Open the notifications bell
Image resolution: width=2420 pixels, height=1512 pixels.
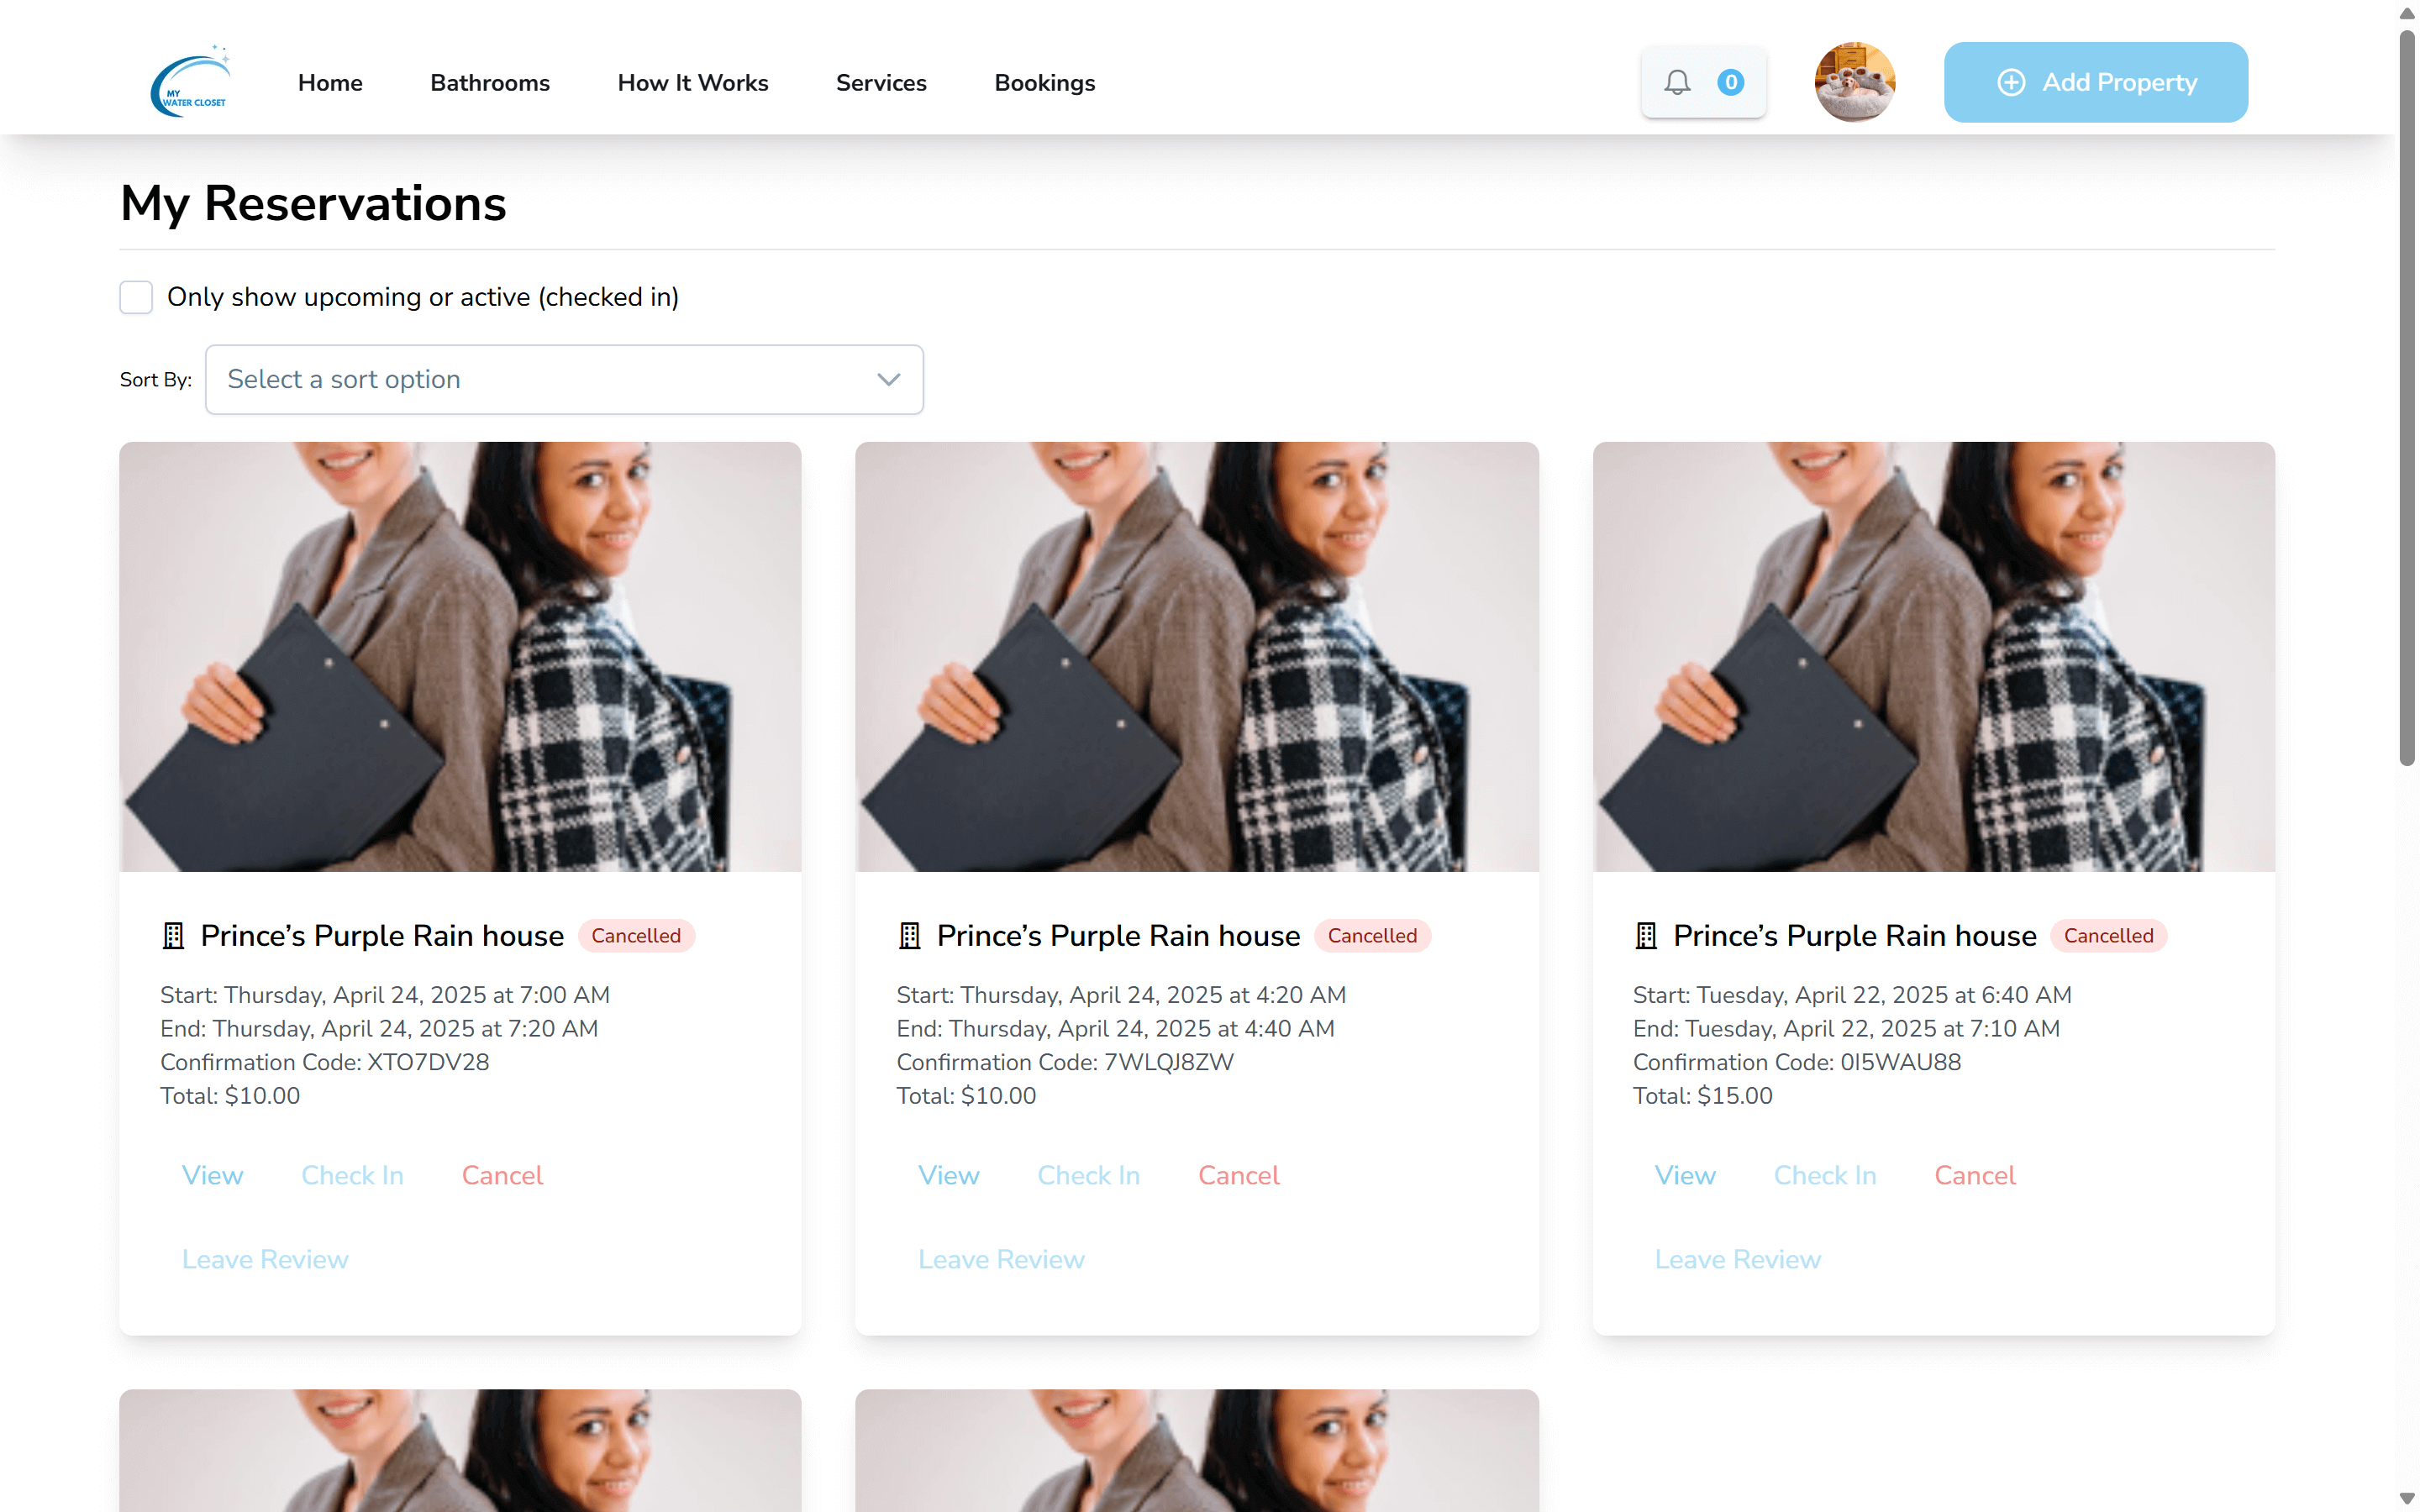1677,82
